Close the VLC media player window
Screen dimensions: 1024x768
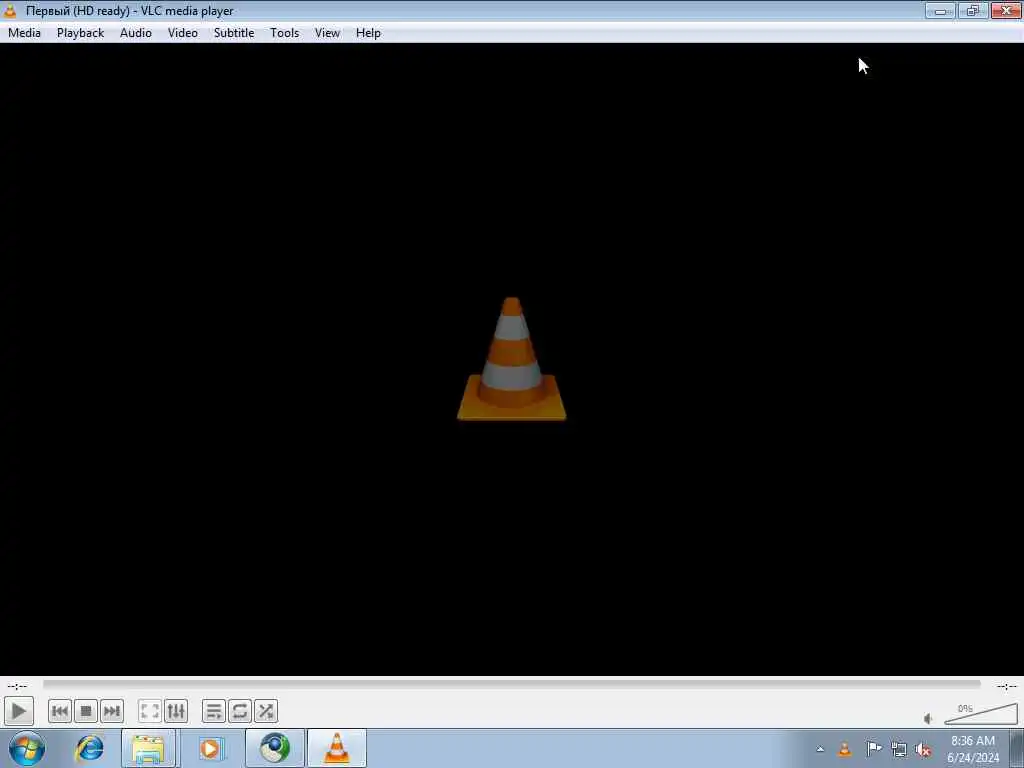point(1006,10)
